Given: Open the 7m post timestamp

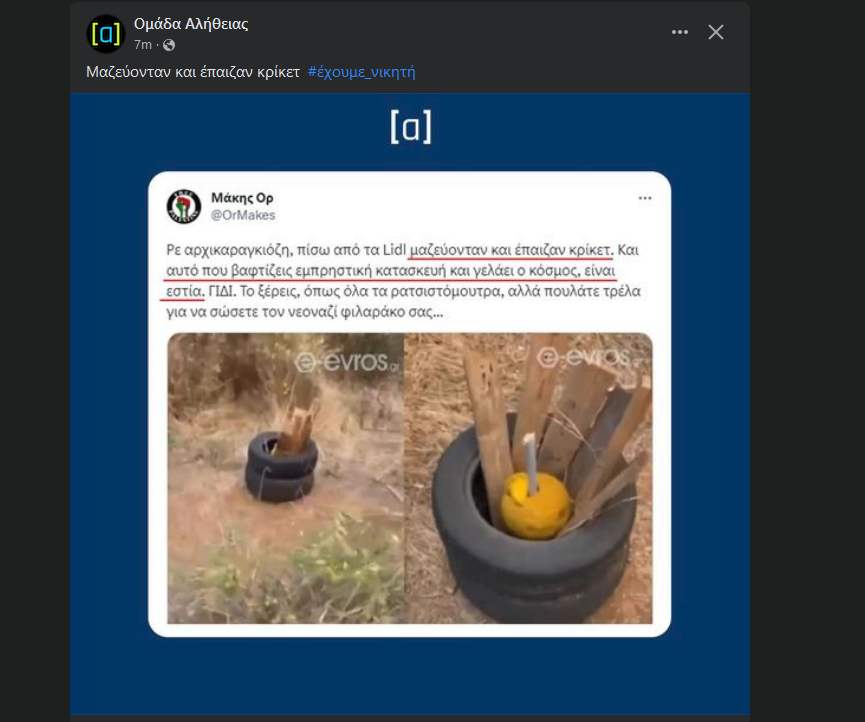Looking at the screenshot, I should [143, 45].
